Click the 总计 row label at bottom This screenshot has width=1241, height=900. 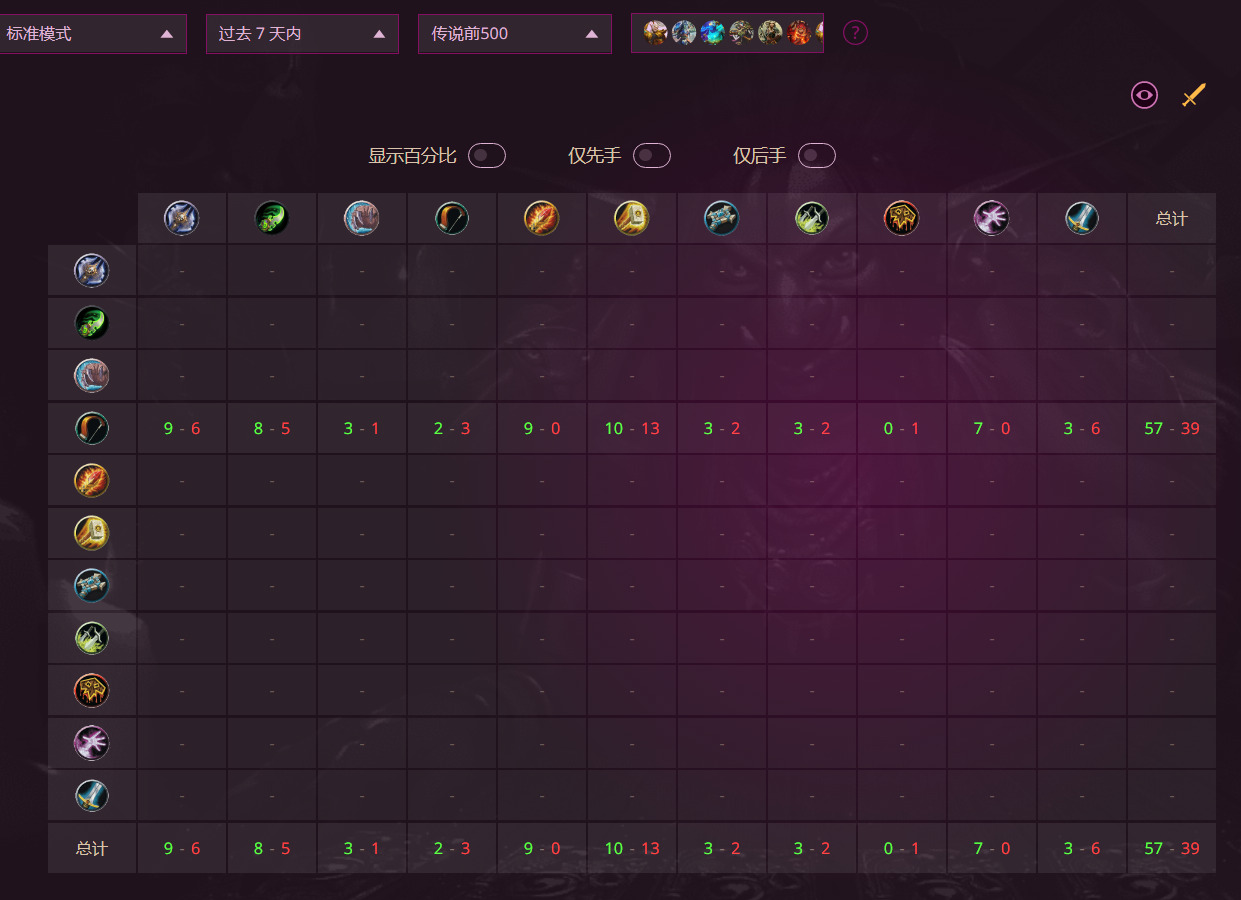[x=92, y=848]
